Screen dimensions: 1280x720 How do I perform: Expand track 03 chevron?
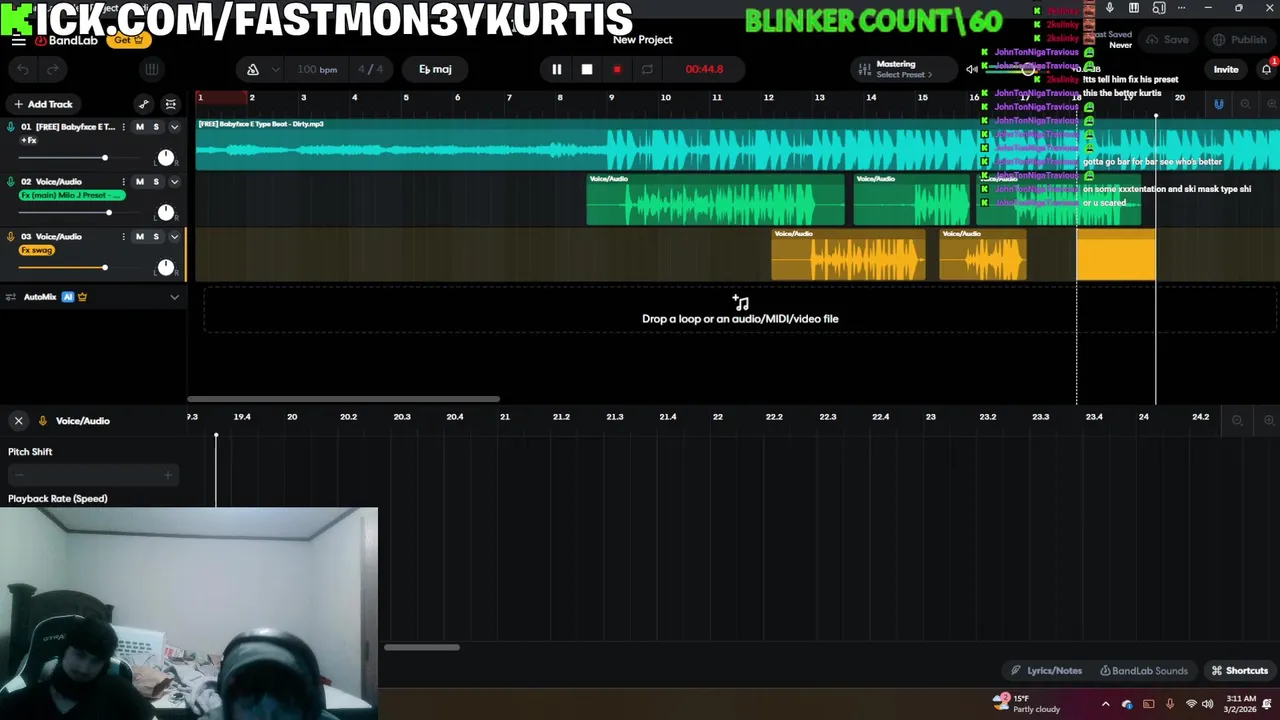pyautogui.click(x=174, y=237)
